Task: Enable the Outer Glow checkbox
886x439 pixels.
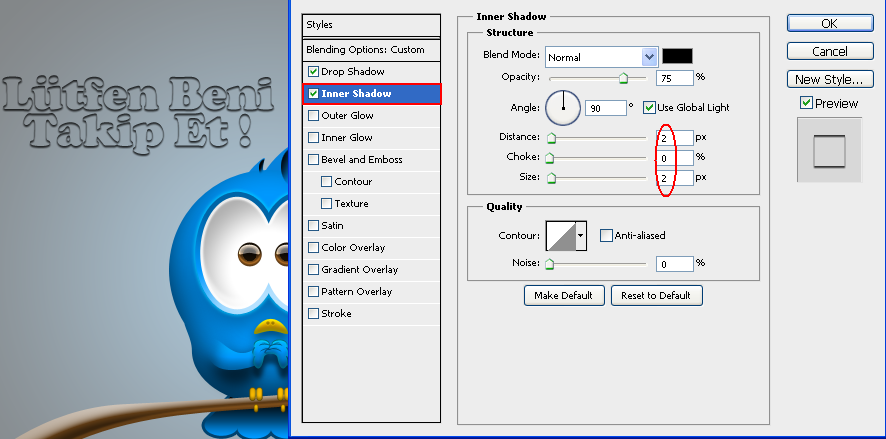Action: point(313,116)
